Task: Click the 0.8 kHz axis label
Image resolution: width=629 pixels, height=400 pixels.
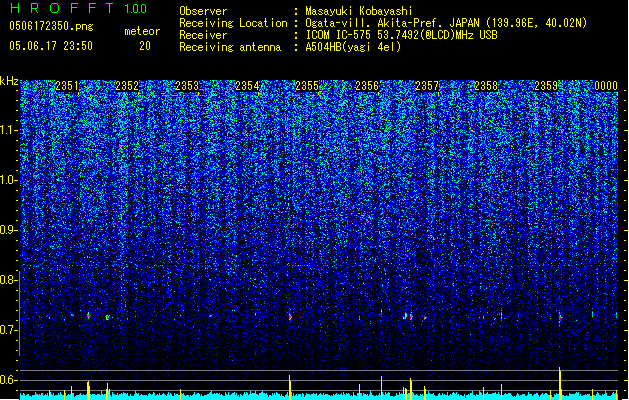Action: click(9, 280)
